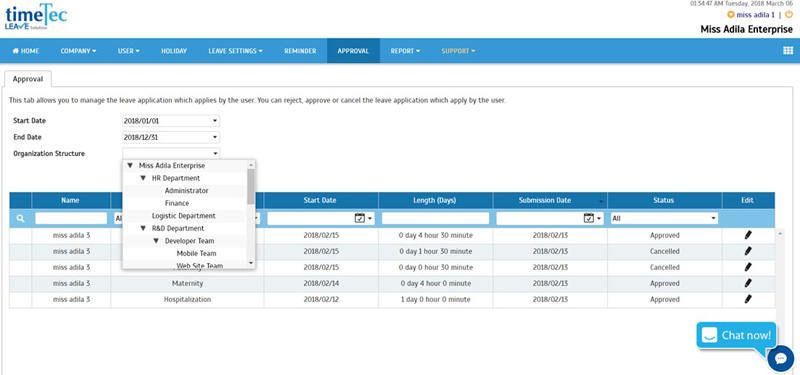Open the End Date dropdown 2018/12/31
The width and height of the screenshot is (800, 375).
(171, 137)
